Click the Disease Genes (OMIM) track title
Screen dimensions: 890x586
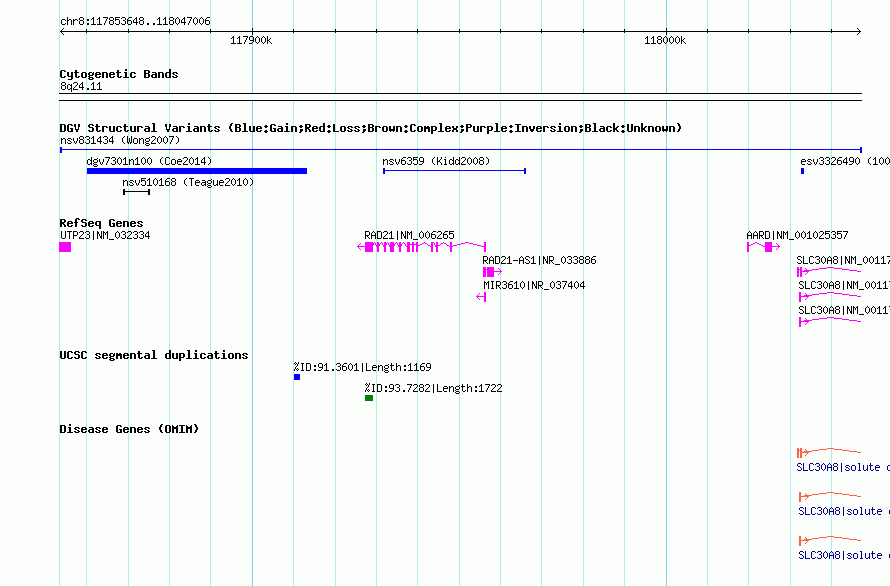point(129,429)
